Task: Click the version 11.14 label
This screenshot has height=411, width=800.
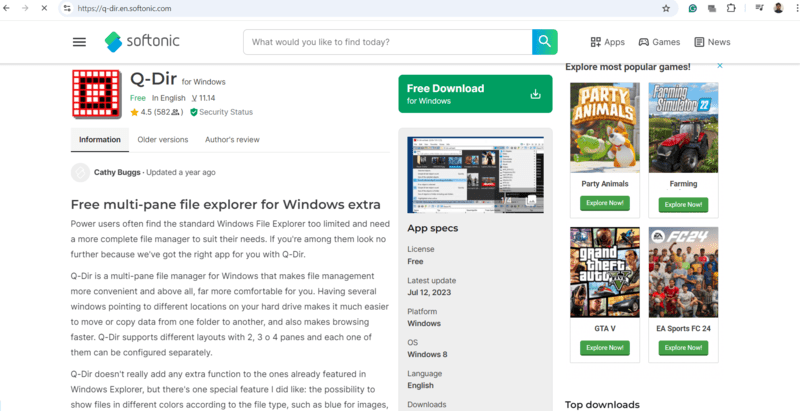Action: pos(204,98)
